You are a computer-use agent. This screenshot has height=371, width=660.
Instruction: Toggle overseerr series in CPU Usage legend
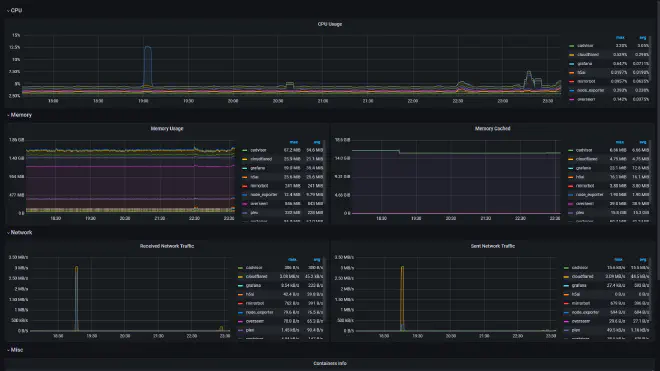click(x=586, y=99)
